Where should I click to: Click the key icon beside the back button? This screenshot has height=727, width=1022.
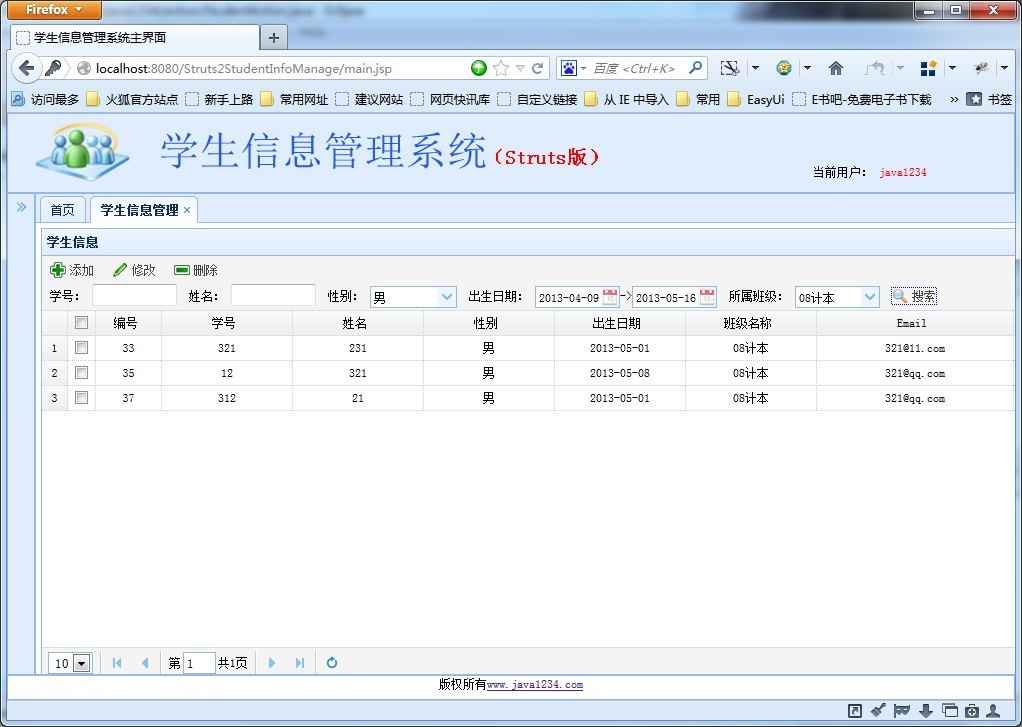pos(53,68)
